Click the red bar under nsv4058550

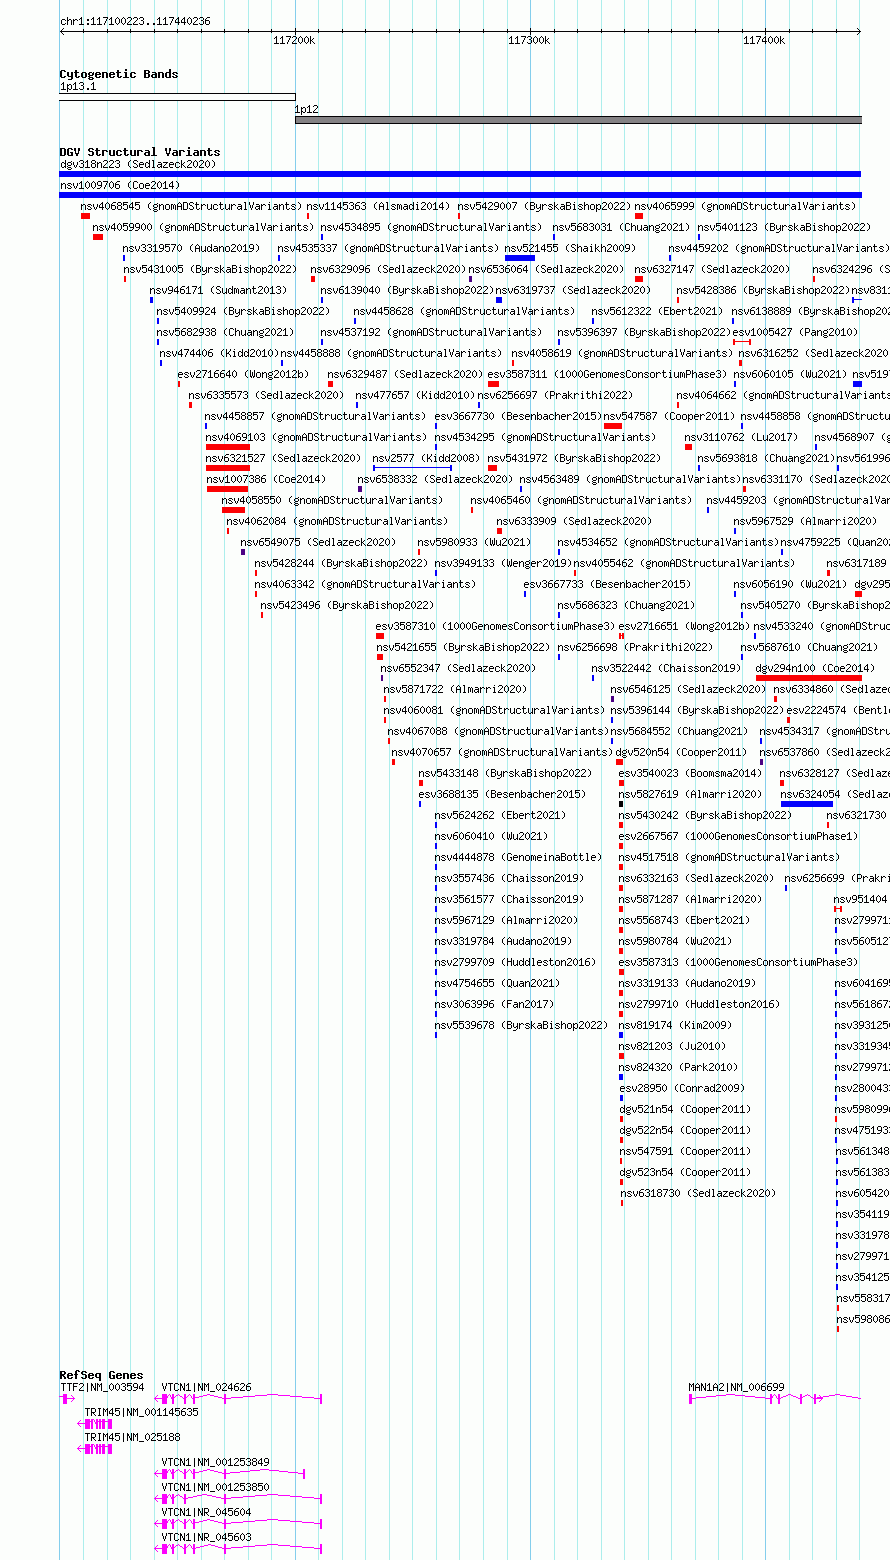point(233,510)
